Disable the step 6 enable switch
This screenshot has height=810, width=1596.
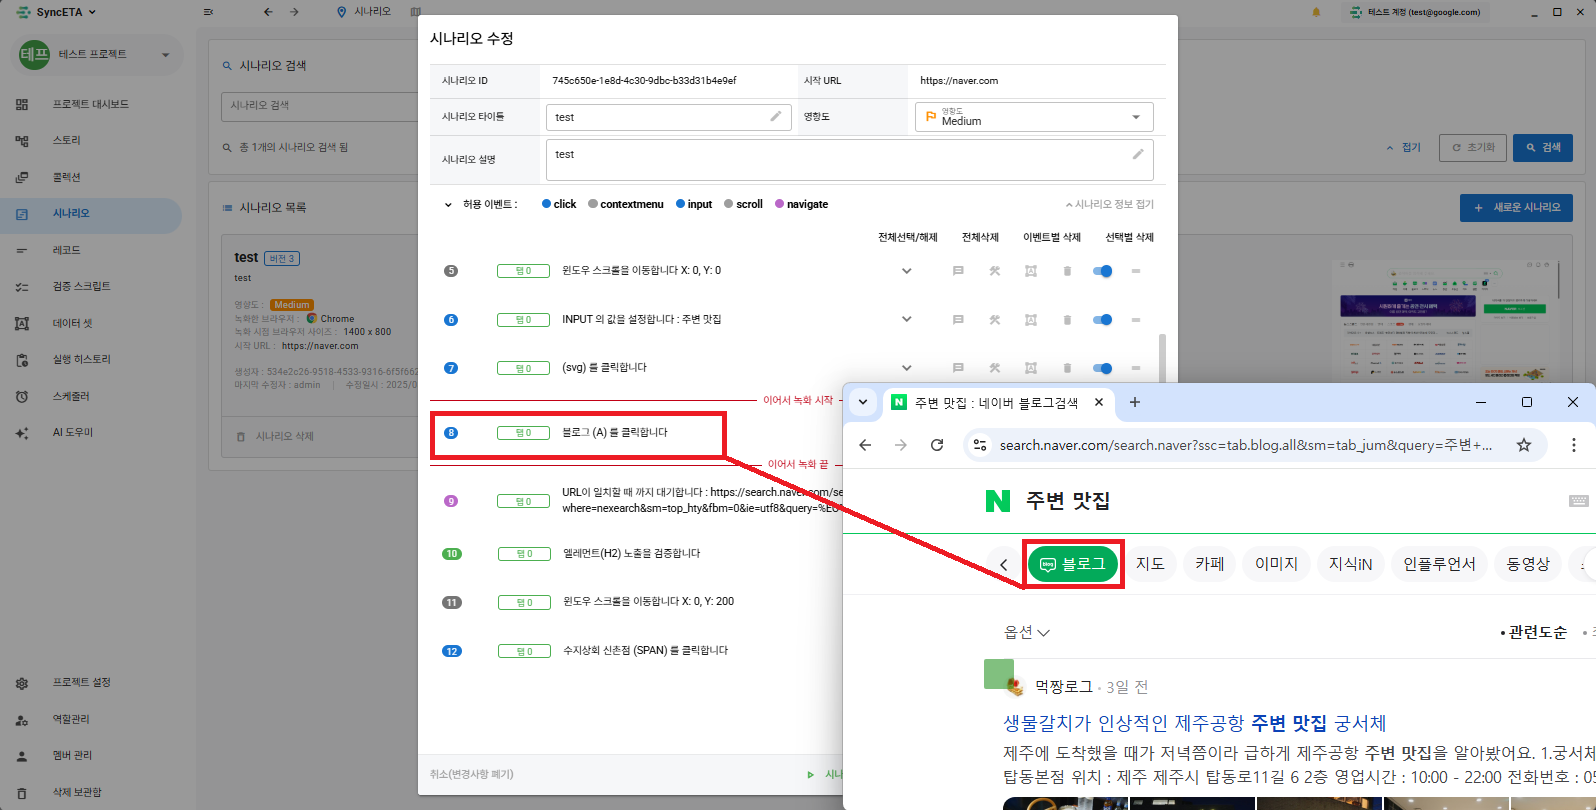pos(1102,320)
